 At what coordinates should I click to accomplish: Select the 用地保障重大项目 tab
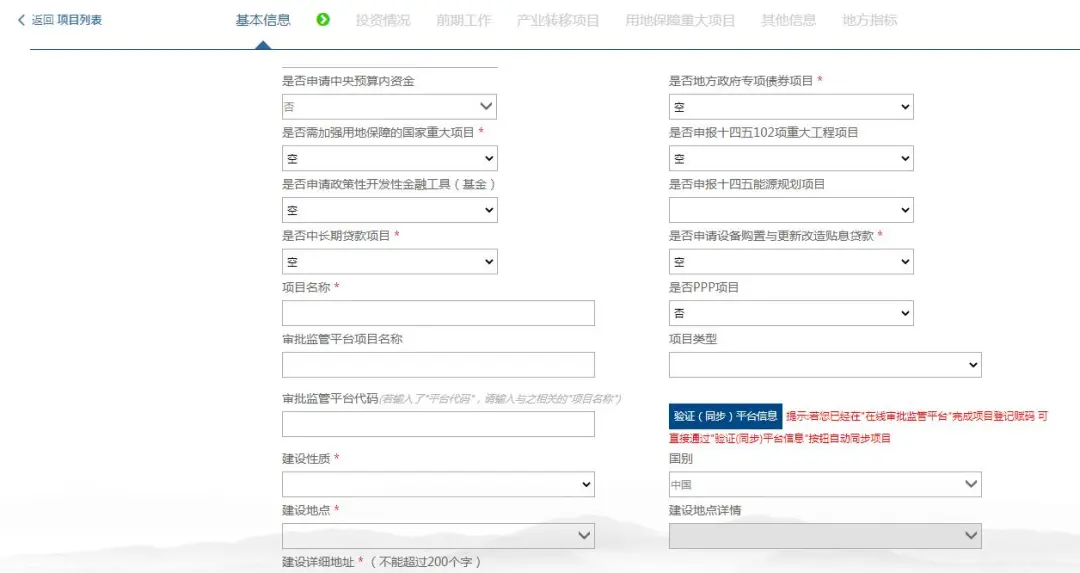click(x=680, y=20)
